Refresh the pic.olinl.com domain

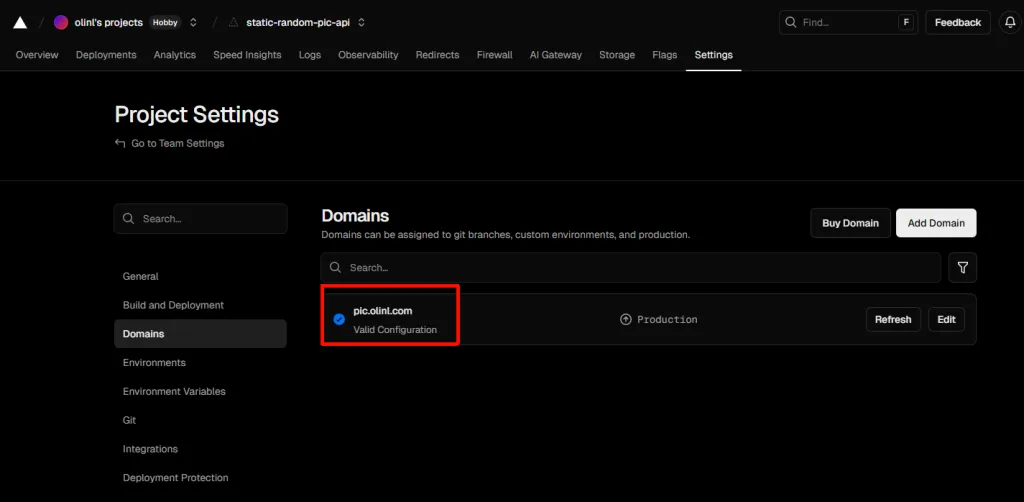[x=892, y=319]
